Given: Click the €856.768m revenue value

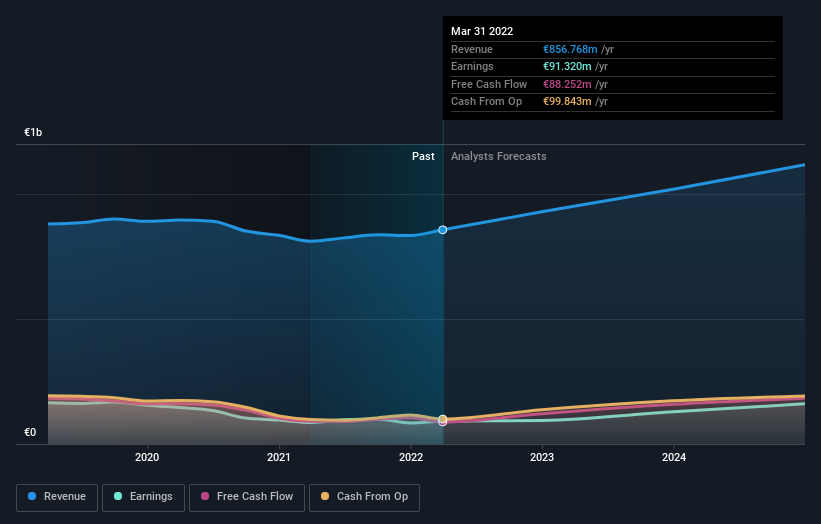Looking at the screenshot, I should point(570,49).
